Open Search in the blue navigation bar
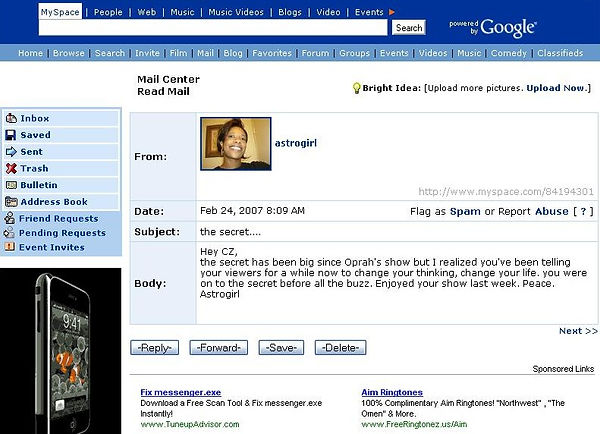Screen dimensions: 600x434 click(x=110, y=53)
